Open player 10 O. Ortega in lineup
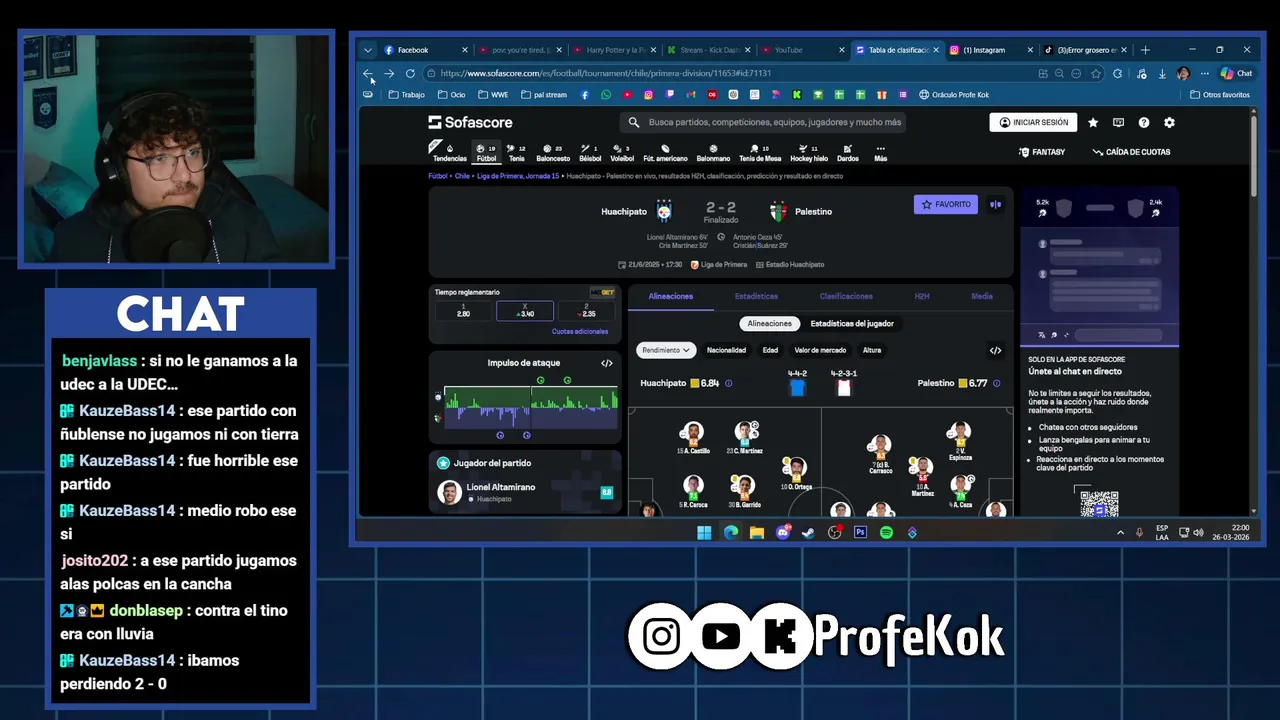Screen dimensions: 1280x720 (796, 474)
